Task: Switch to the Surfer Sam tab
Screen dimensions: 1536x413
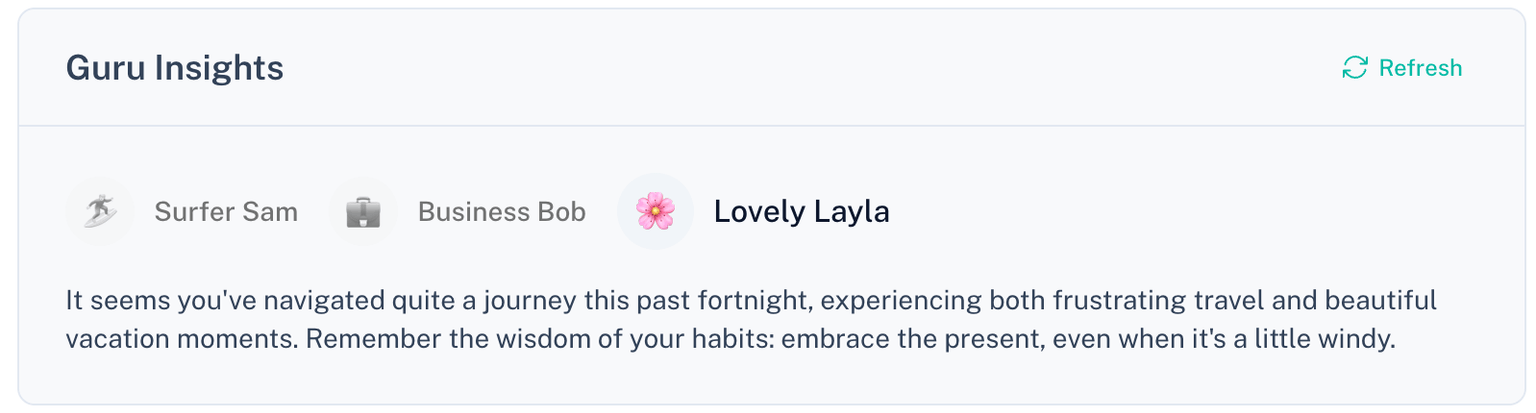Action: (226, 212)
